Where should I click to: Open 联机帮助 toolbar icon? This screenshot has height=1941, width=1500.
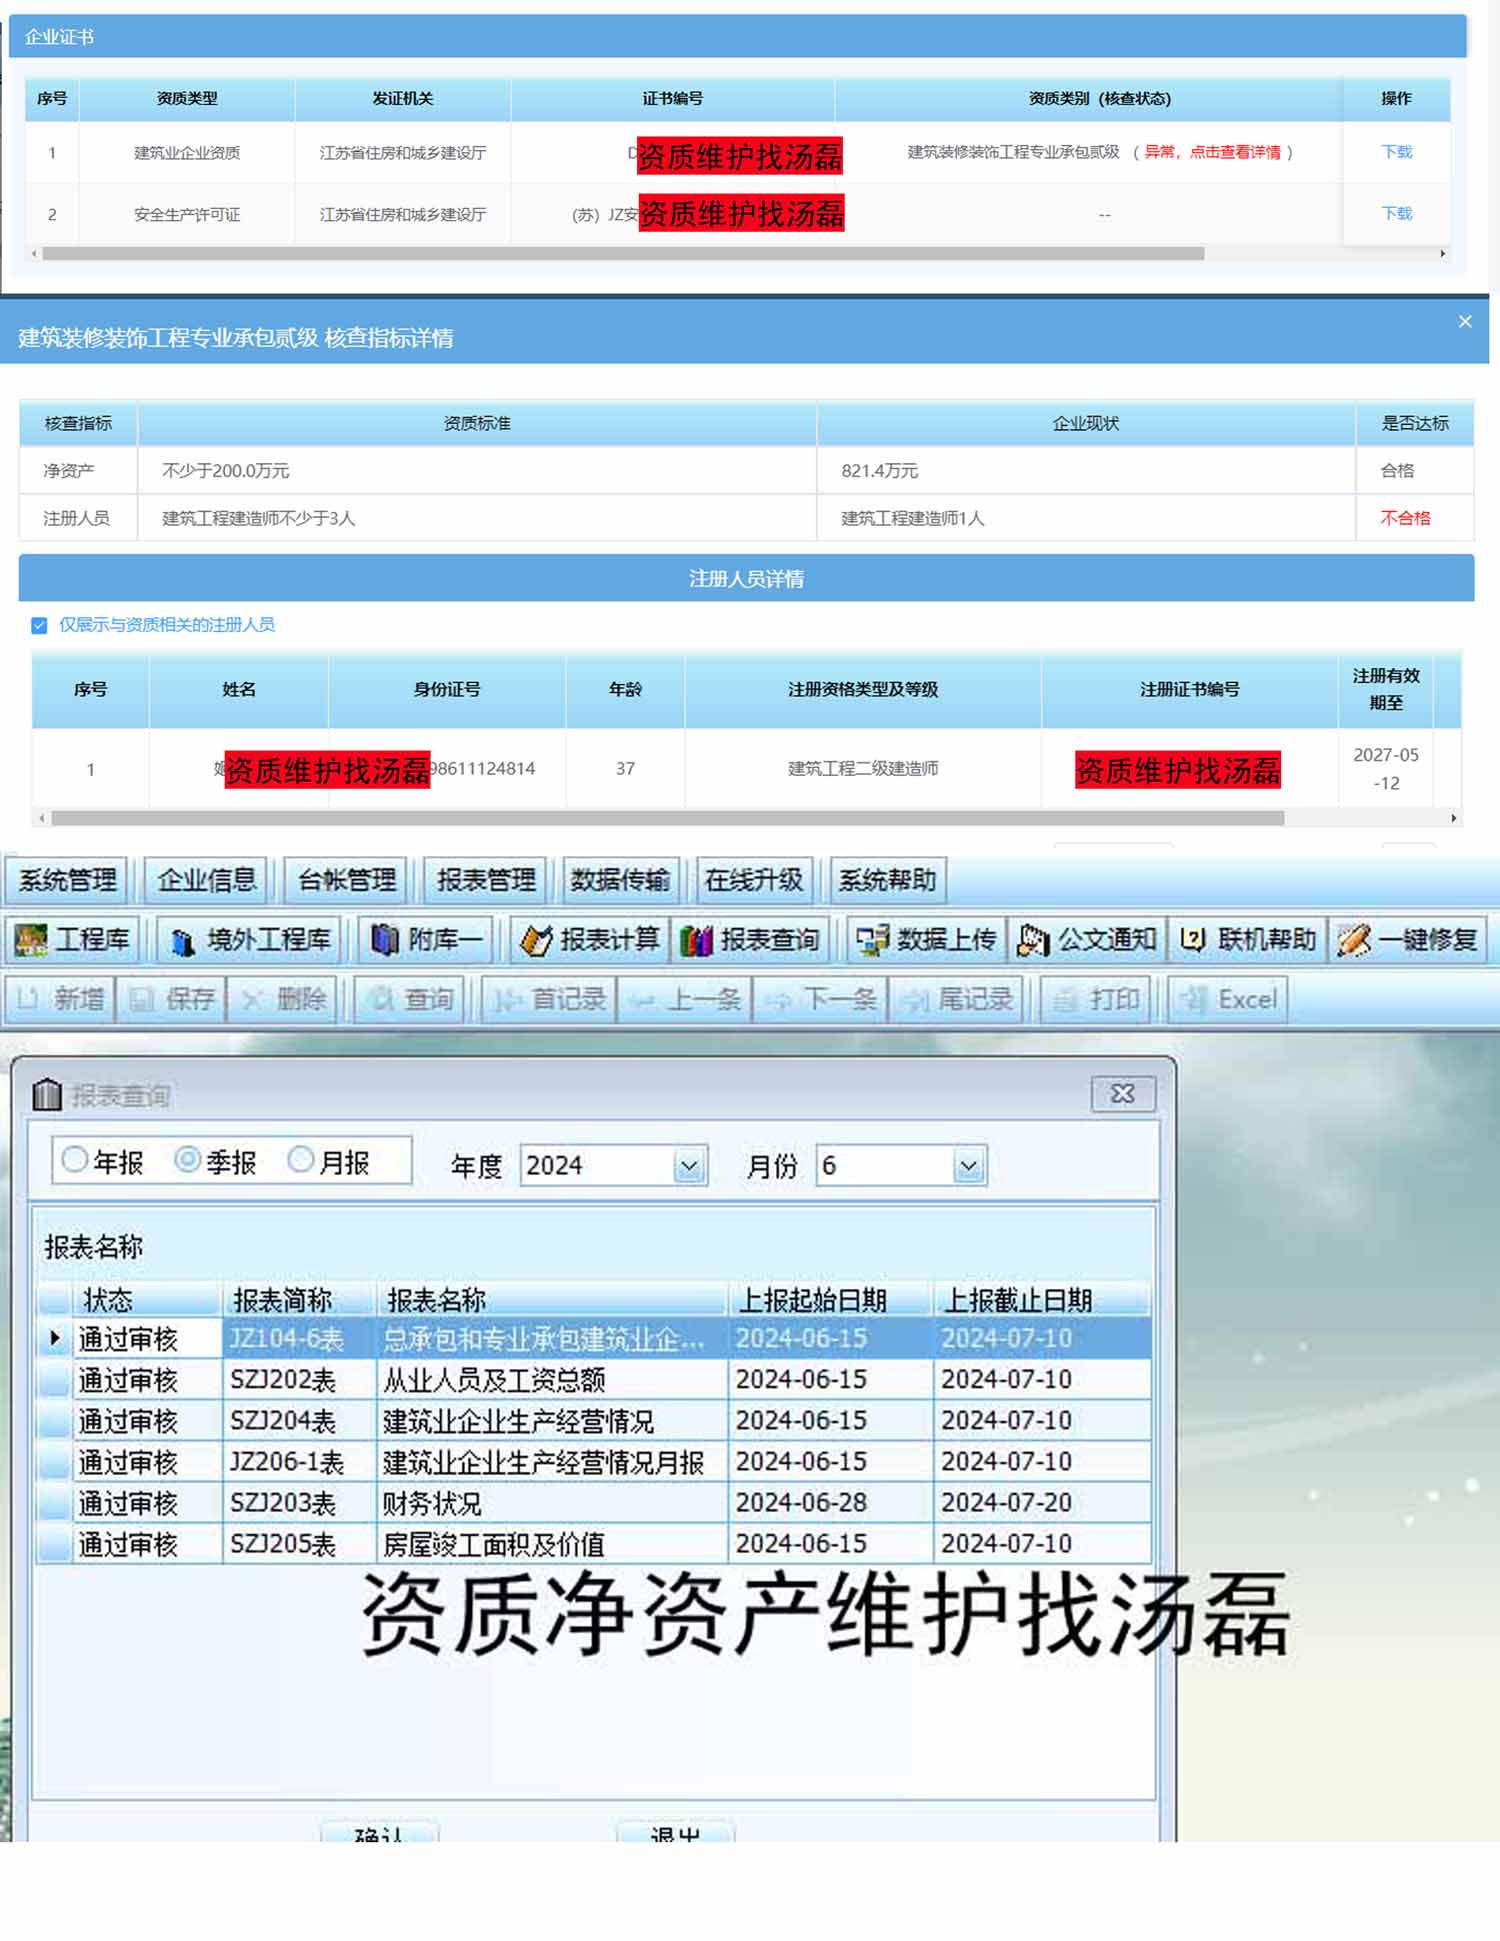[1248, 939]
